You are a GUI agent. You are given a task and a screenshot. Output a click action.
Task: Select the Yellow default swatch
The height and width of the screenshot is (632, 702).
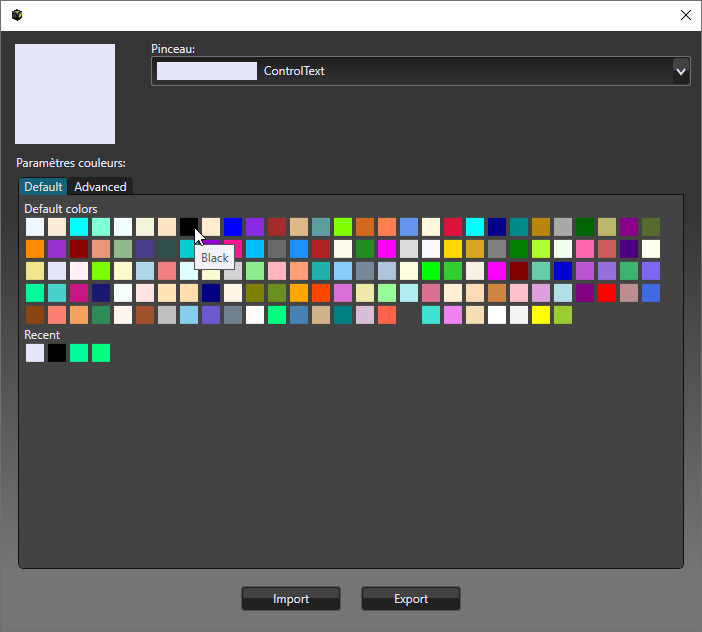[541, 315]
